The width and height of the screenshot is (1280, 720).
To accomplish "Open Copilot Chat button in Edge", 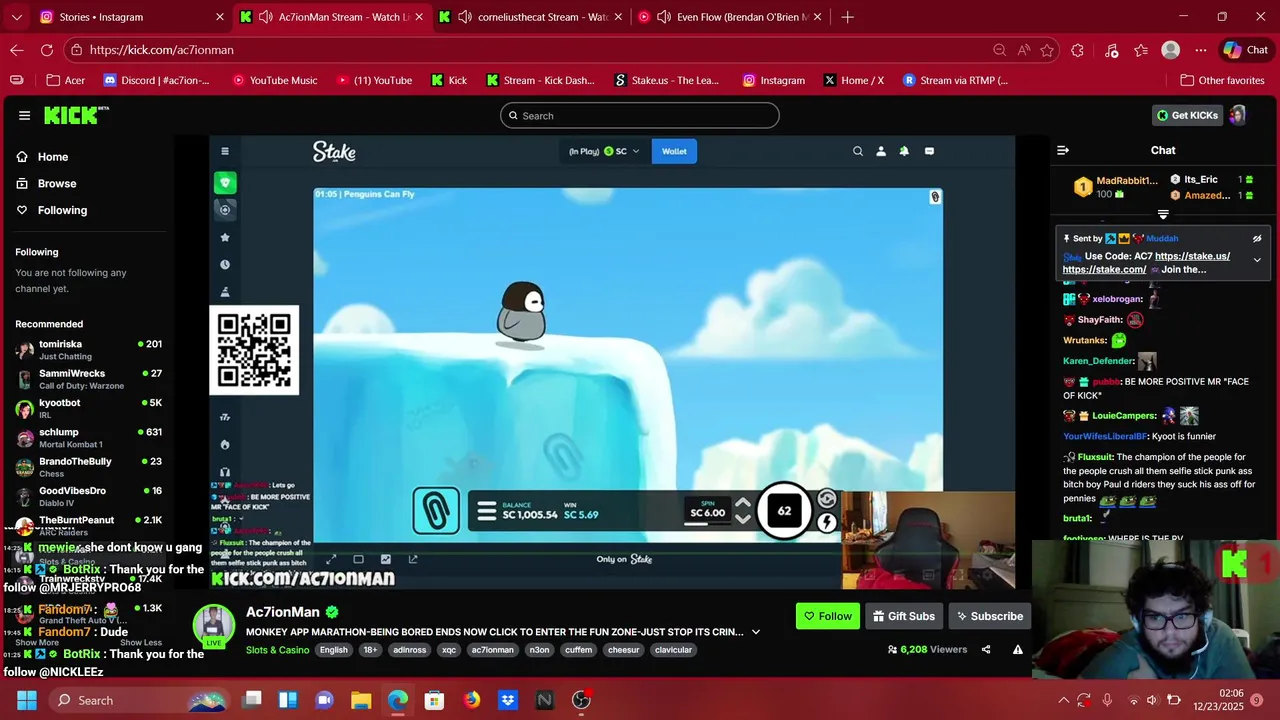I will coord(1245,50).
